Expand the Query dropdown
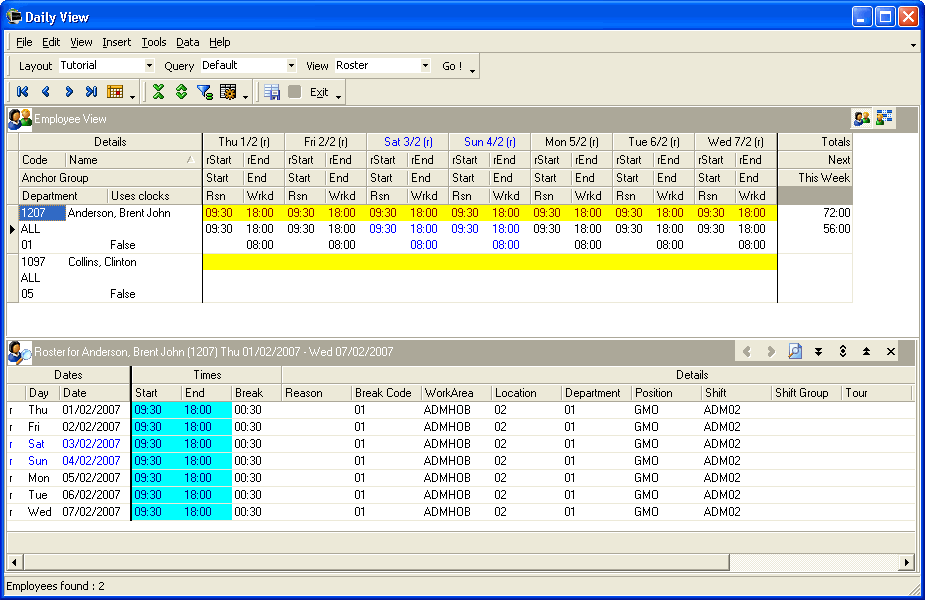Viewport: 925px width, 600px height. pos(291,66)
